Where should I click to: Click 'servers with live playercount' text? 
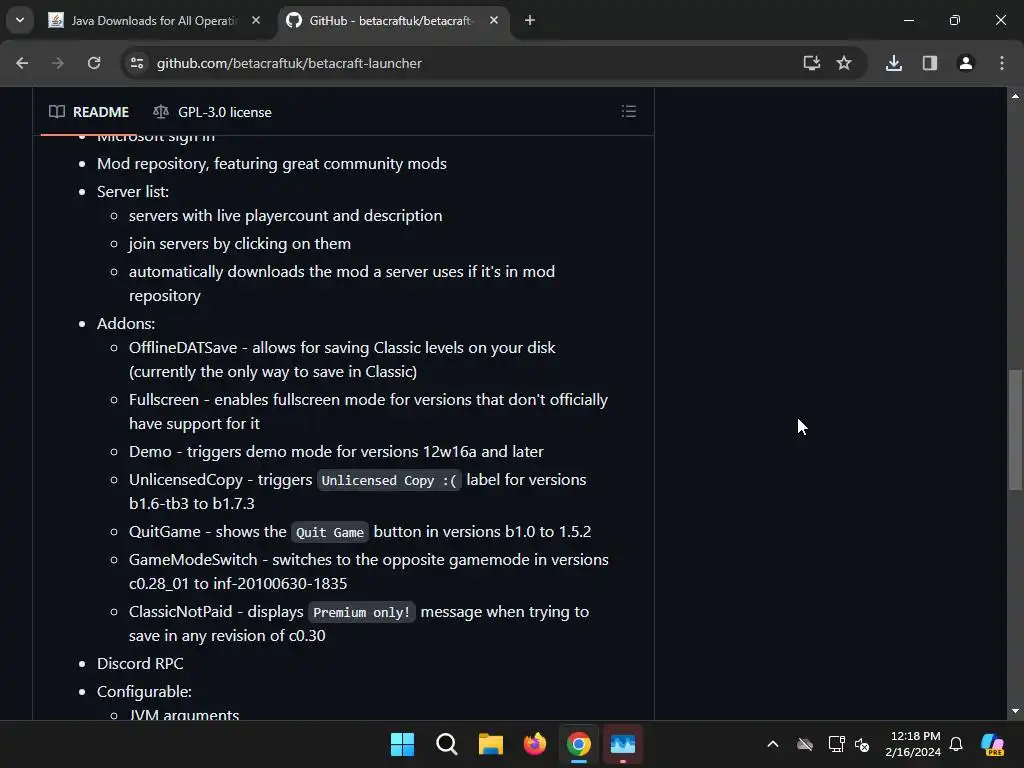(285, 216)
